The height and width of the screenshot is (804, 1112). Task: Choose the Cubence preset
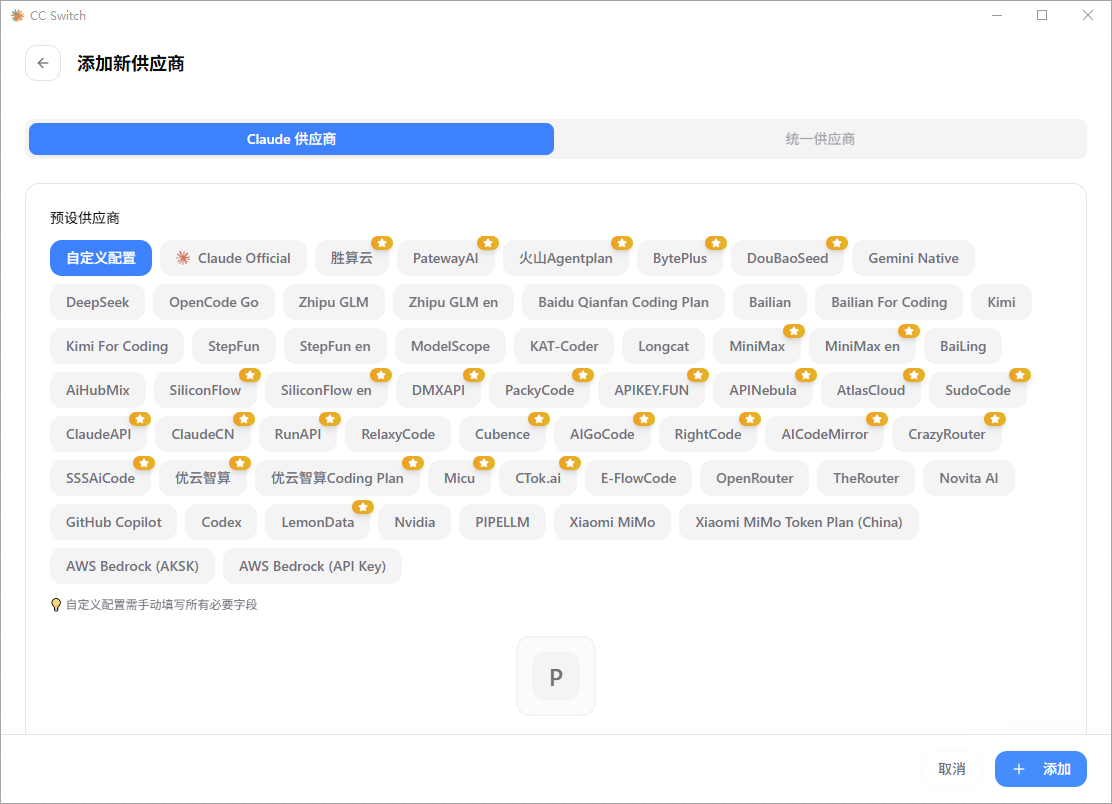point(502,434)
